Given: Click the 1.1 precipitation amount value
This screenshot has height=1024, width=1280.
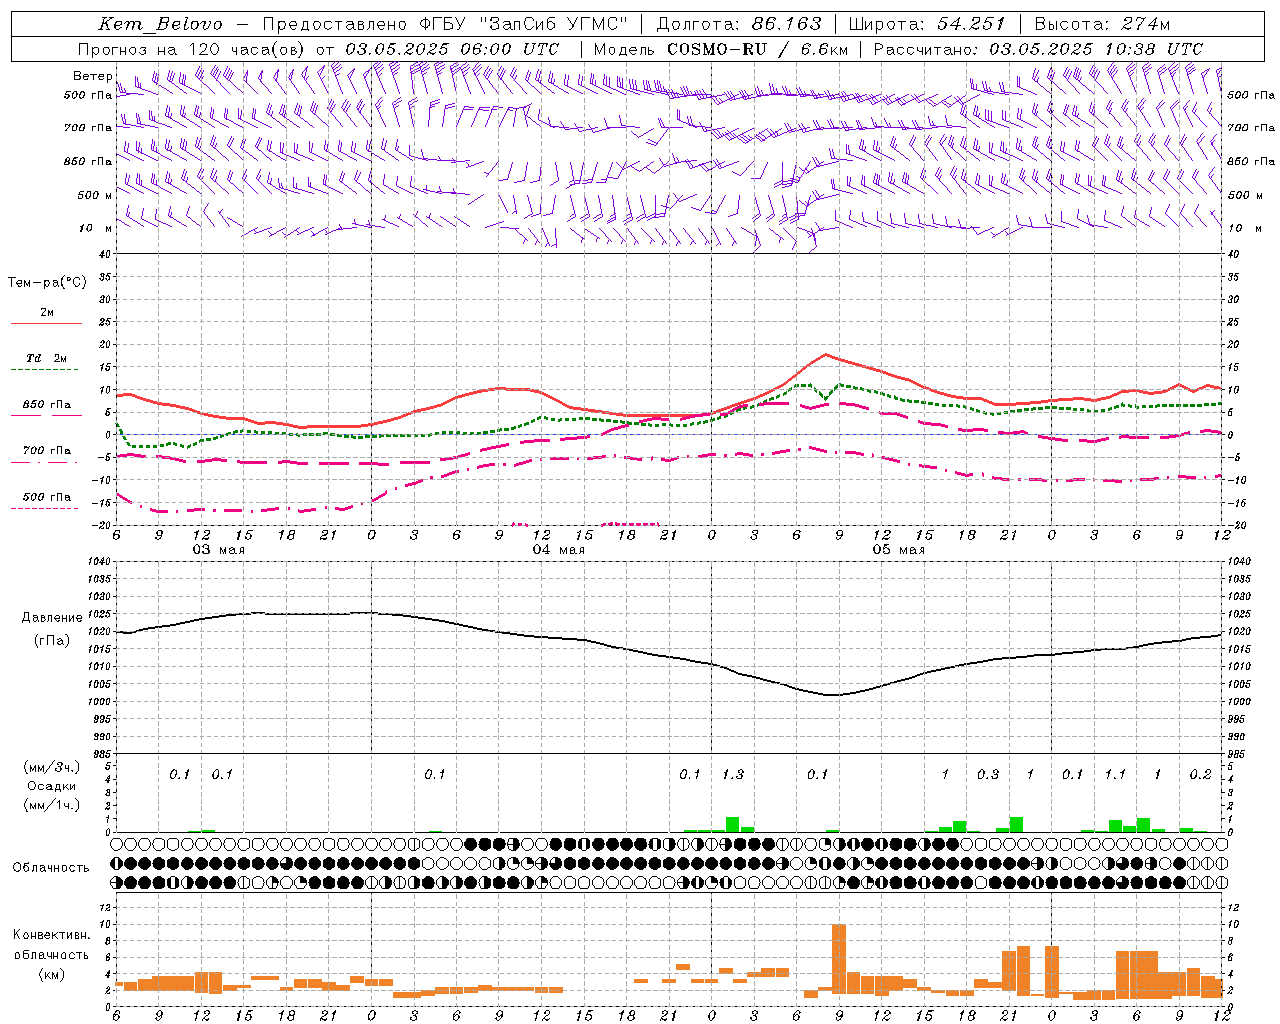Looking at the screenshot, I should point(1115,775).
